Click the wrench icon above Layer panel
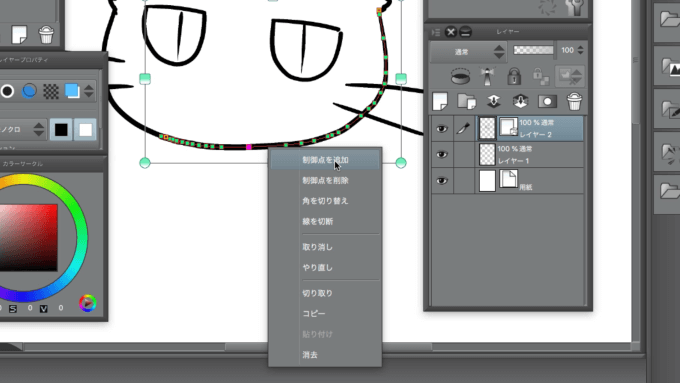The height and width of the screenshot is (383, 680). click(575, 8)
